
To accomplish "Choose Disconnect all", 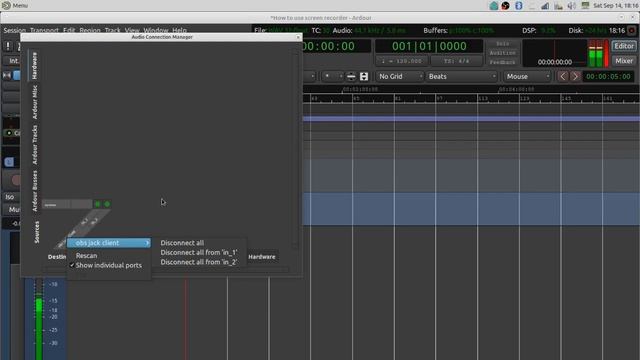I will click(182, 243).
